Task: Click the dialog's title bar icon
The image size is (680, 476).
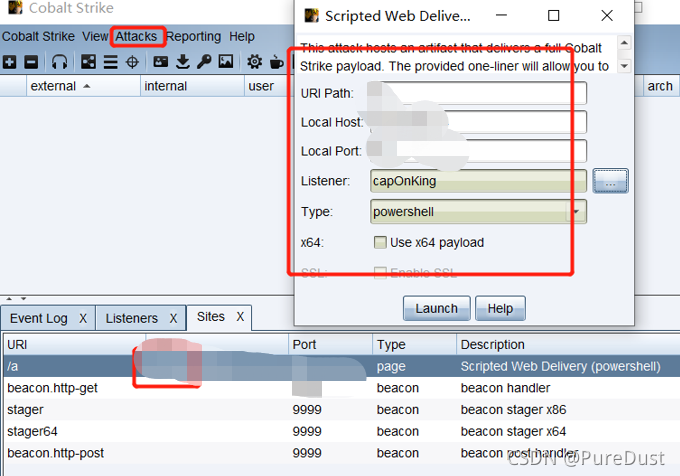Action: [311, 16]
